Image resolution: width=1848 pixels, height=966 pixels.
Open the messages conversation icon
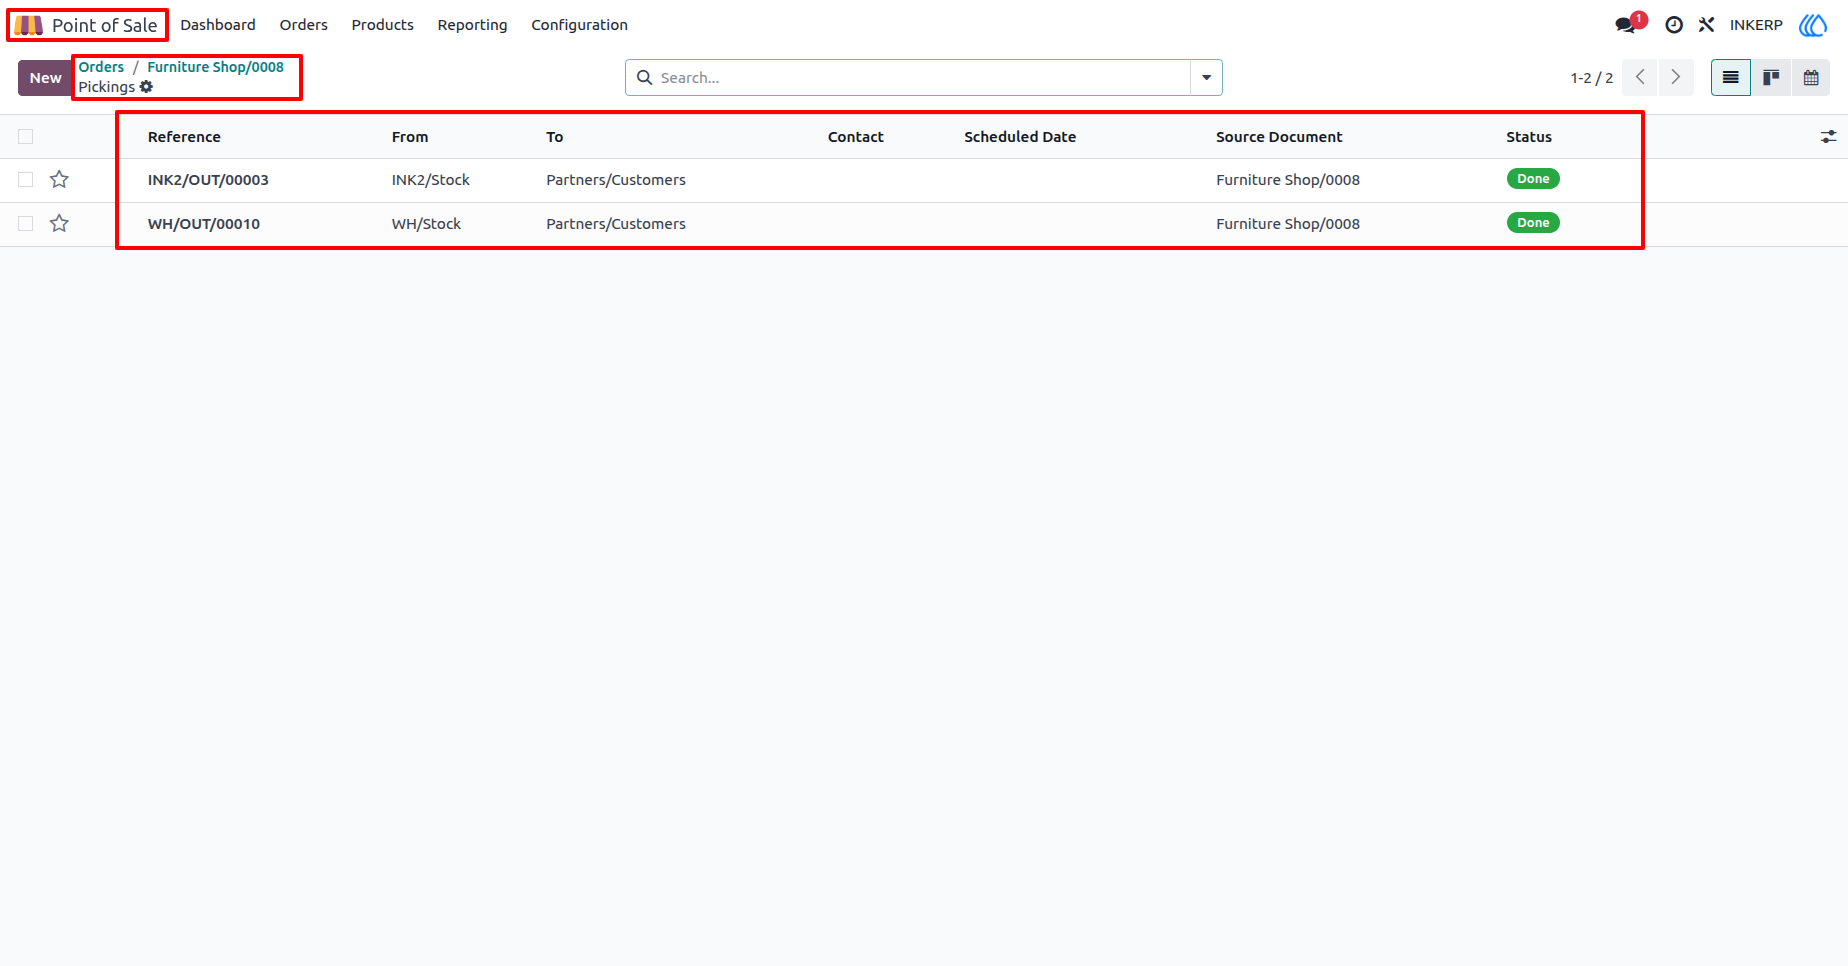tap(1625, 25)
